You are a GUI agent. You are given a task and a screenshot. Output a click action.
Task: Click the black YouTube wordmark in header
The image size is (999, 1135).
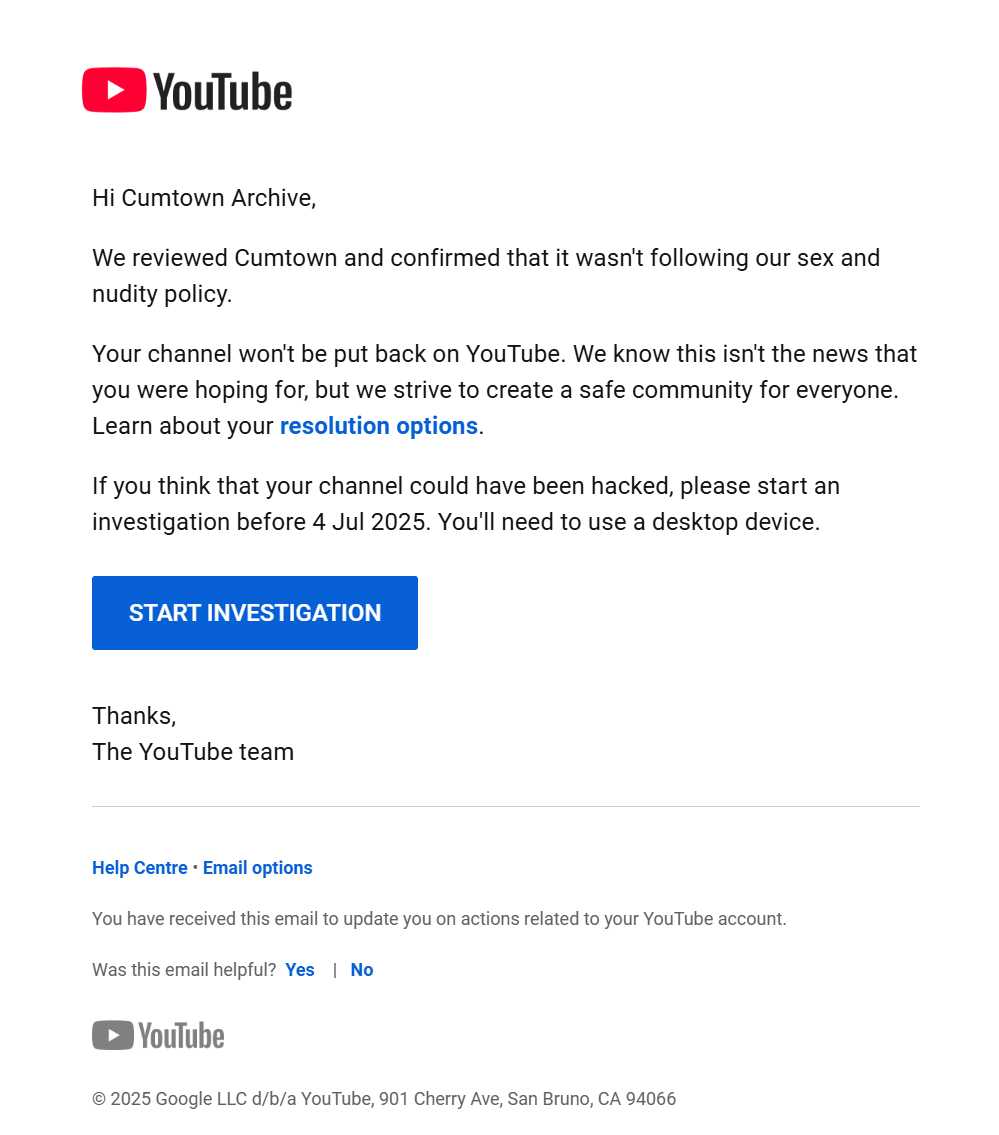pos(223,92)
